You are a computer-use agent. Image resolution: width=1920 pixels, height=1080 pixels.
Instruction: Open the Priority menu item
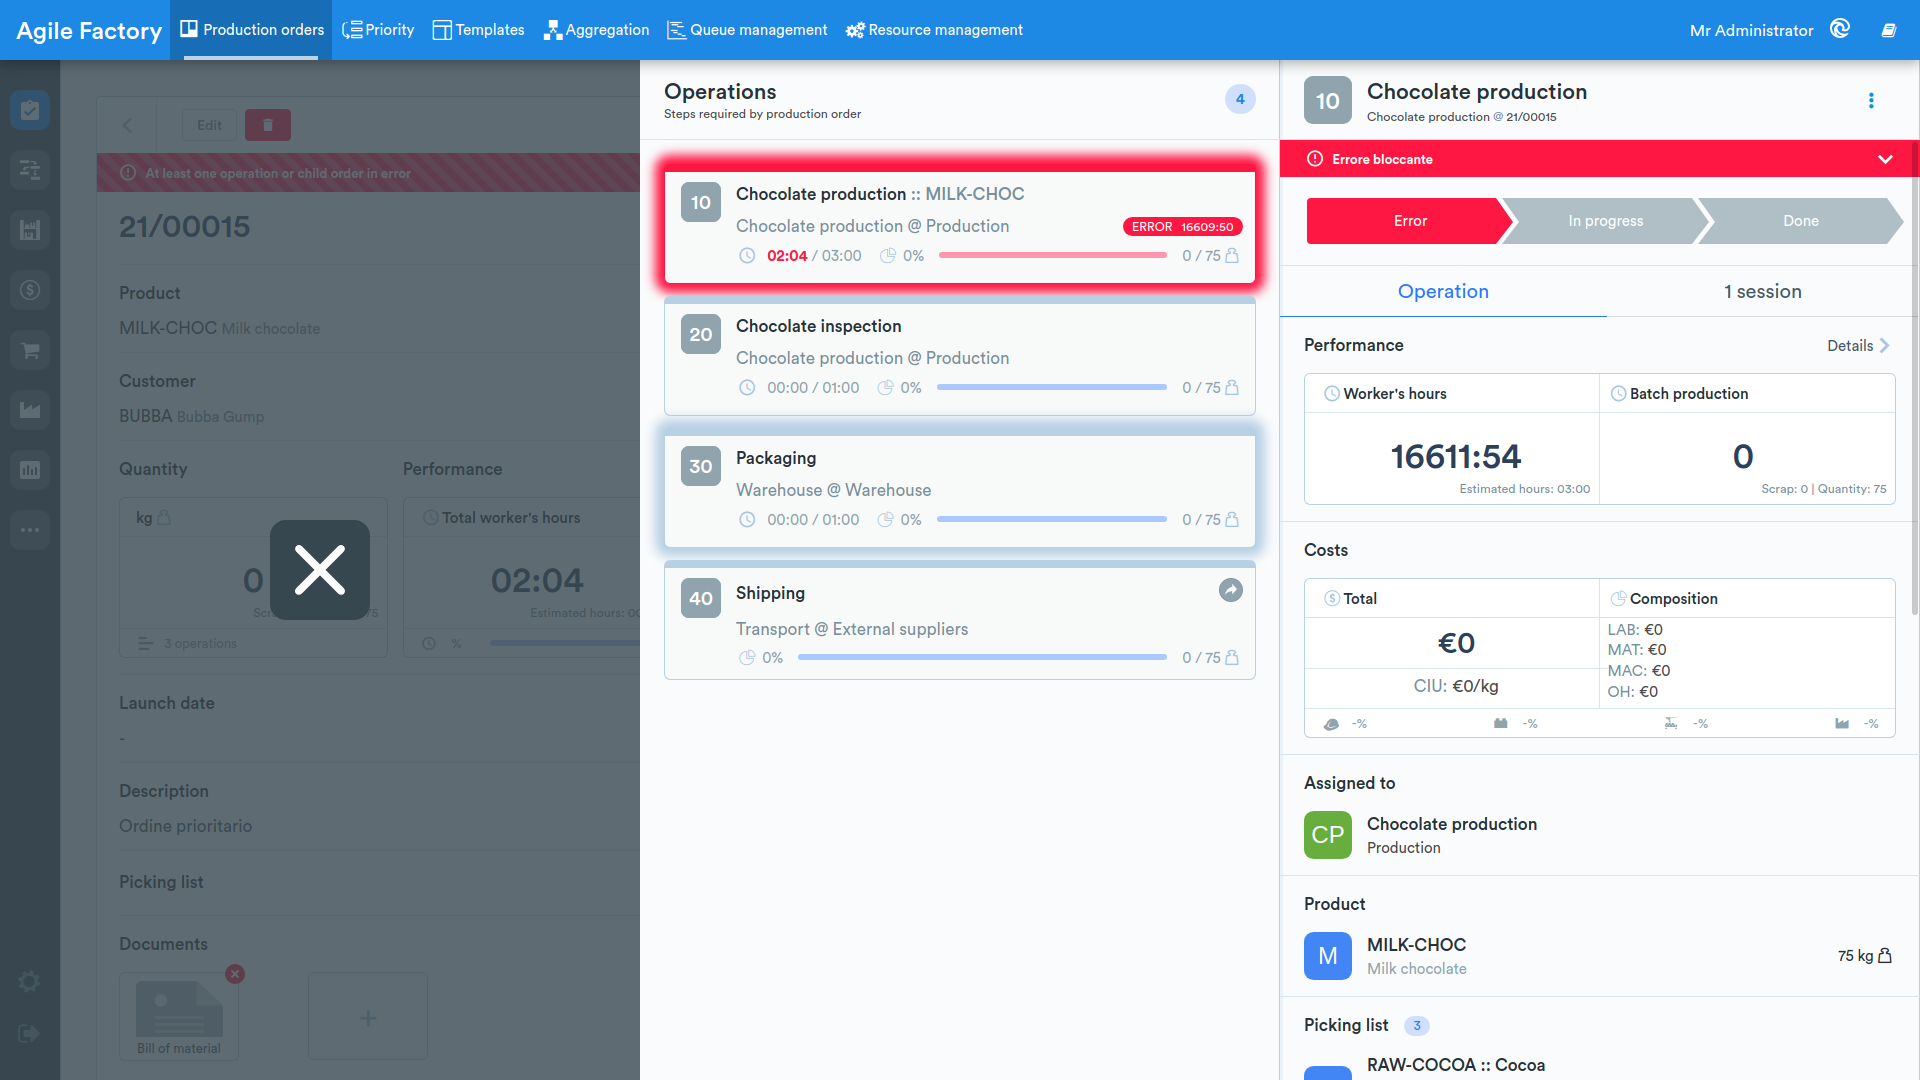pyautogui.click(x=378, y=30)
